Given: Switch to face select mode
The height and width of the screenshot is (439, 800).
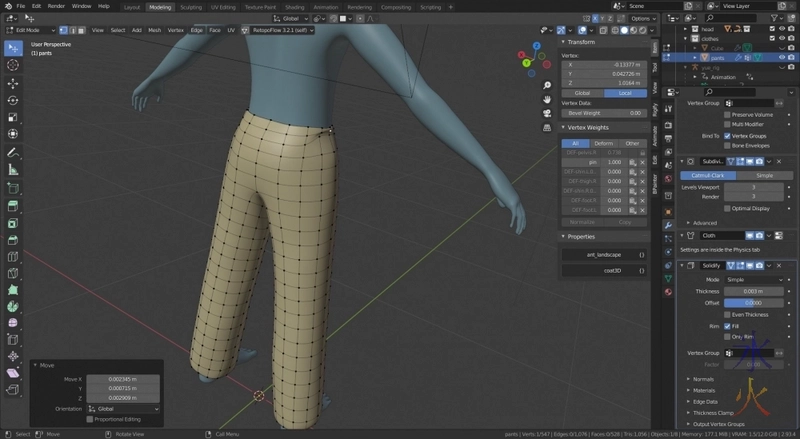Looking at the screenshot, I should coord(81,30).
